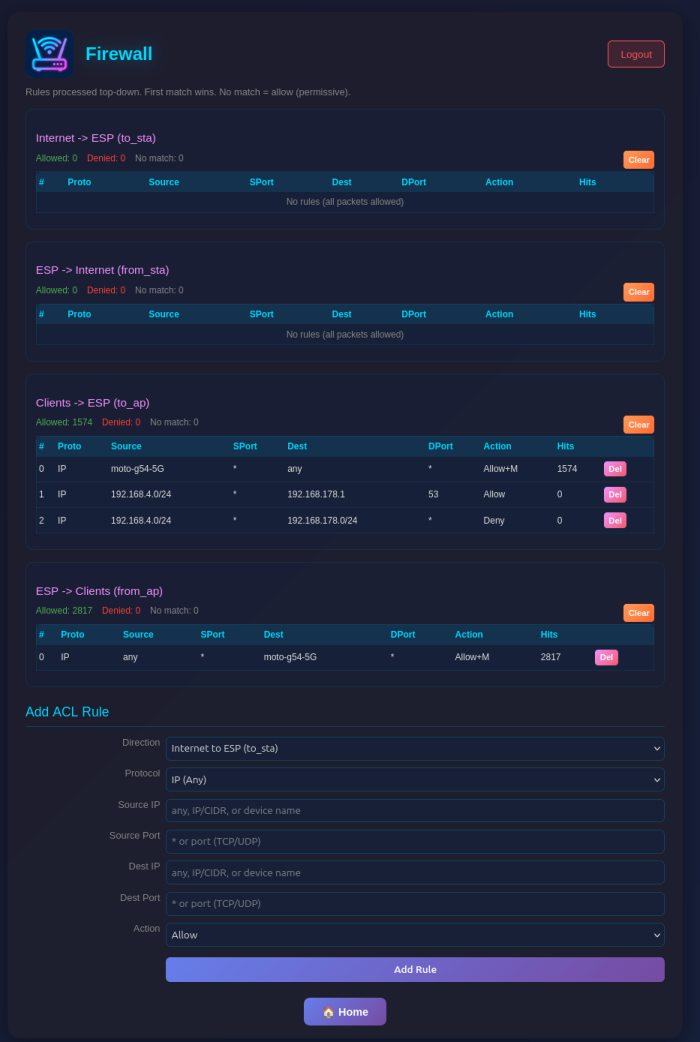The width and height of the screenshot is (700, 1042).
Task: Click 'No rules' message in to_sta table
Action: 345,202
